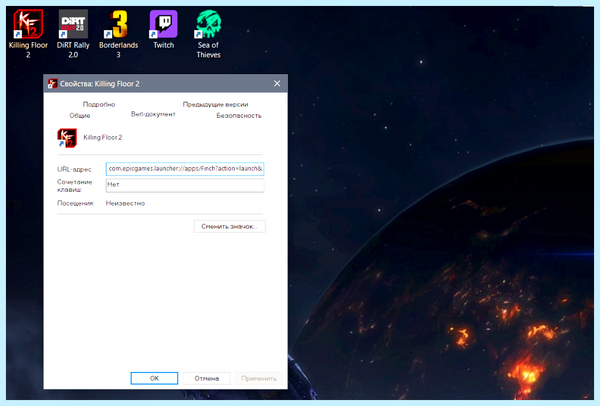Open Killing Floor 2 desktop shortcut
This screenshot has width=600, height=406.
click(x=28, y=34)
